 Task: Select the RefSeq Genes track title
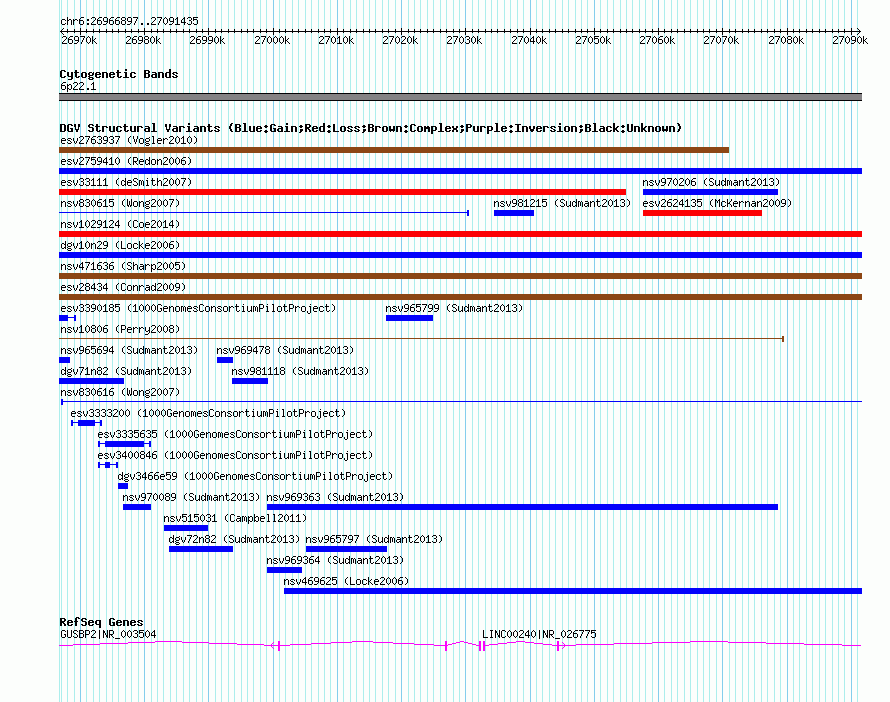[102, 622]
